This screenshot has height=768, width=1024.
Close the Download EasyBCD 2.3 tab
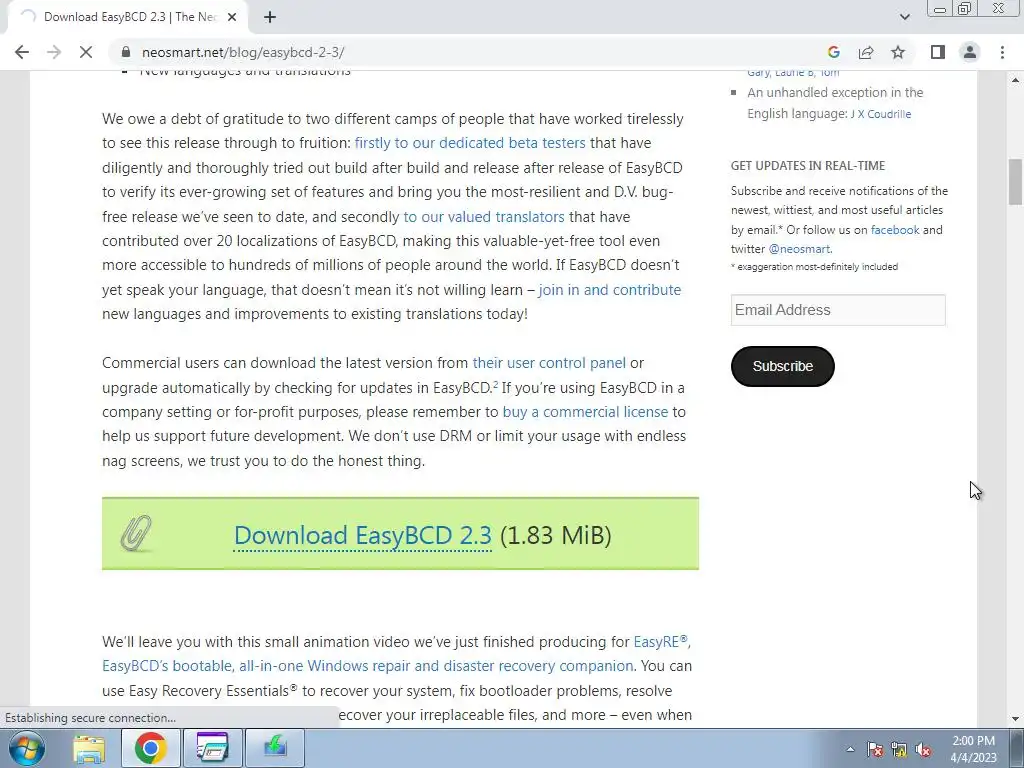pos(232,18)
